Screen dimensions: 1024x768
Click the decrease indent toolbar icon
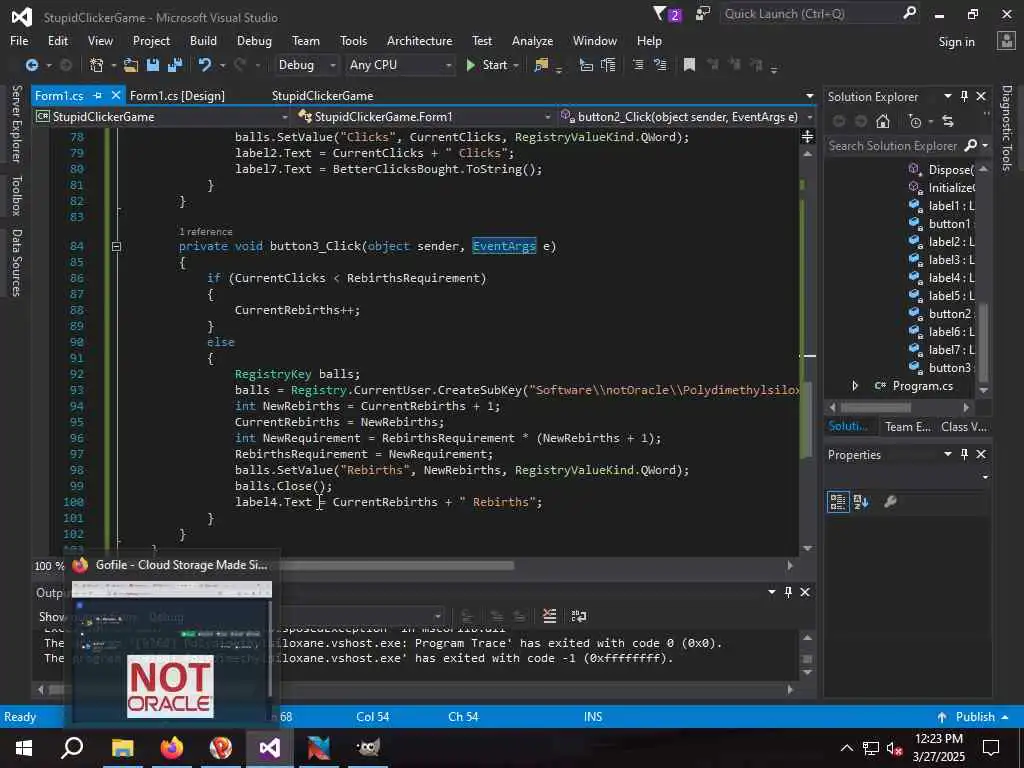pos(586,65)
